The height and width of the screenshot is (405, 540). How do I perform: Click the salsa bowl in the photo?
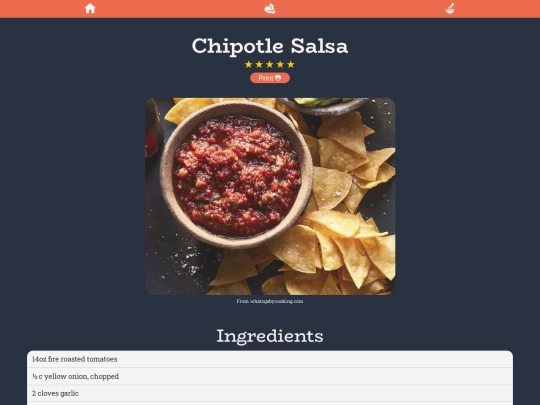point(236,175)
